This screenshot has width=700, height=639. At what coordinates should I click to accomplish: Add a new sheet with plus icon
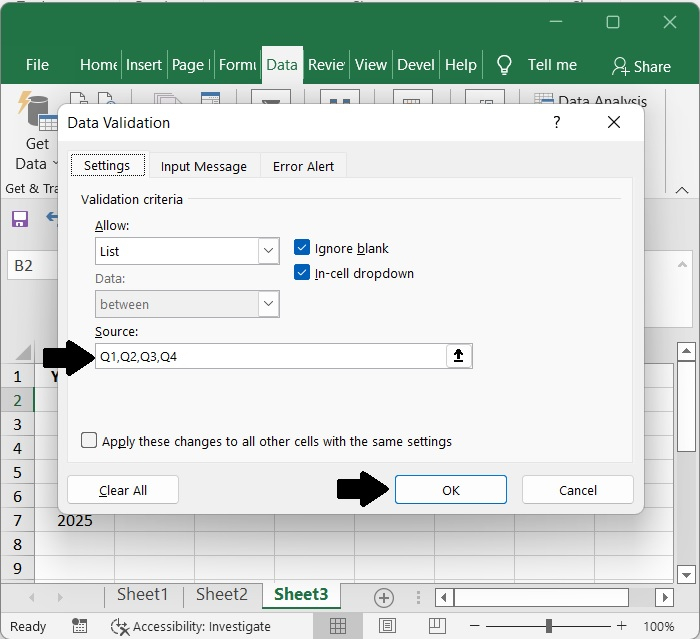coord(384,597)
